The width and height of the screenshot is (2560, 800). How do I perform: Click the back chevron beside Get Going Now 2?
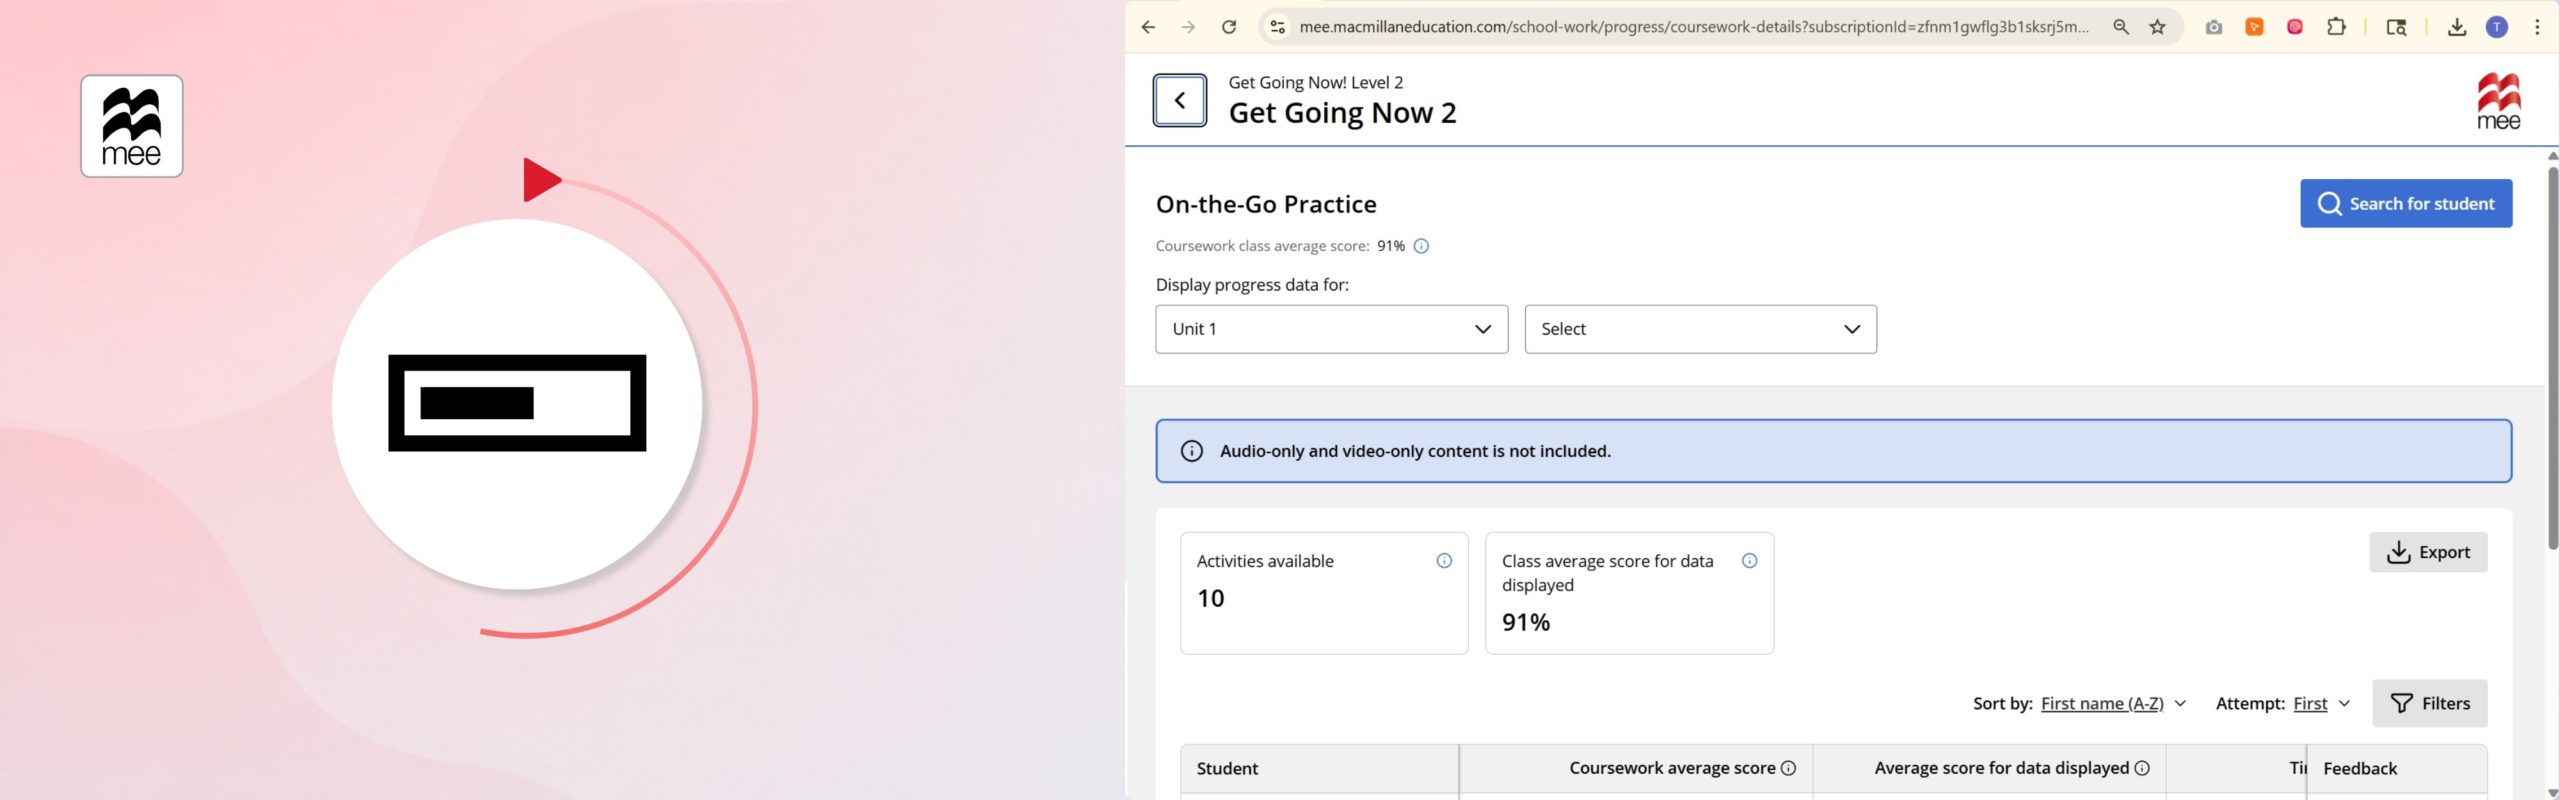pos(1180,100)
